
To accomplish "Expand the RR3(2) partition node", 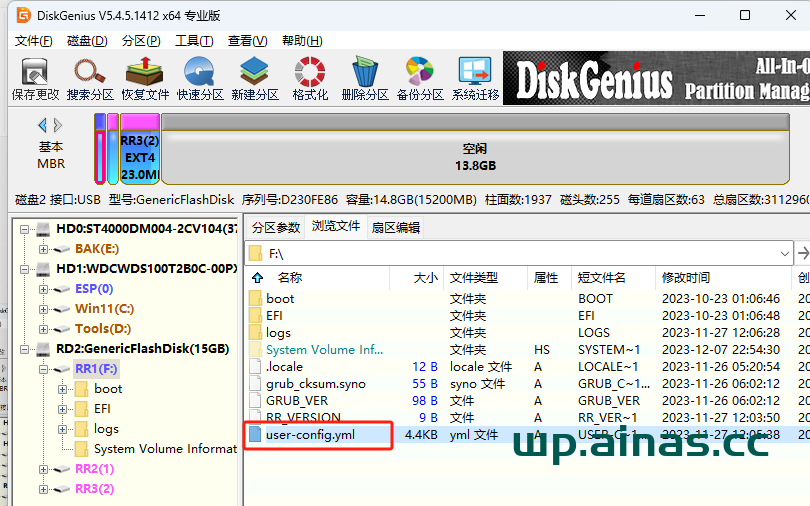I will click(43, 489).
